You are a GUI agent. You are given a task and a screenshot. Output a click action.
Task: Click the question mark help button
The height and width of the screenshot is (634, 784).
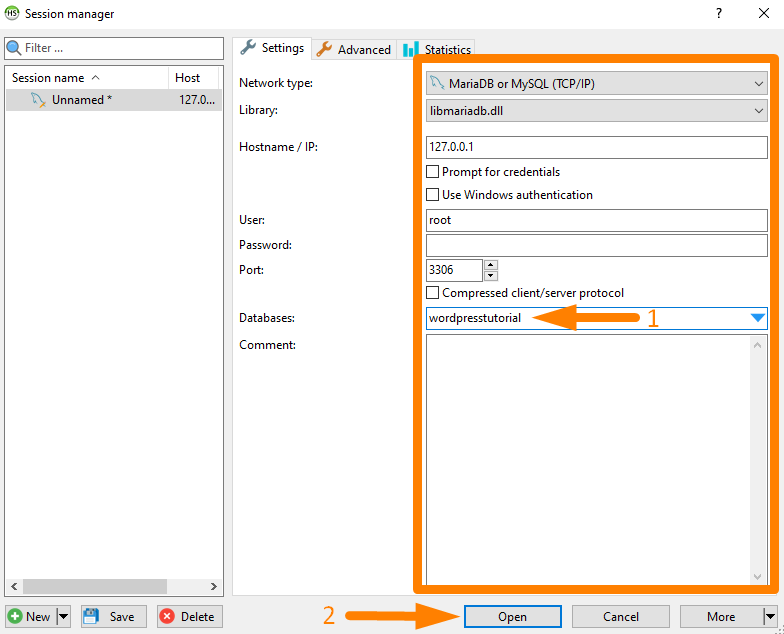coord(718,13)
